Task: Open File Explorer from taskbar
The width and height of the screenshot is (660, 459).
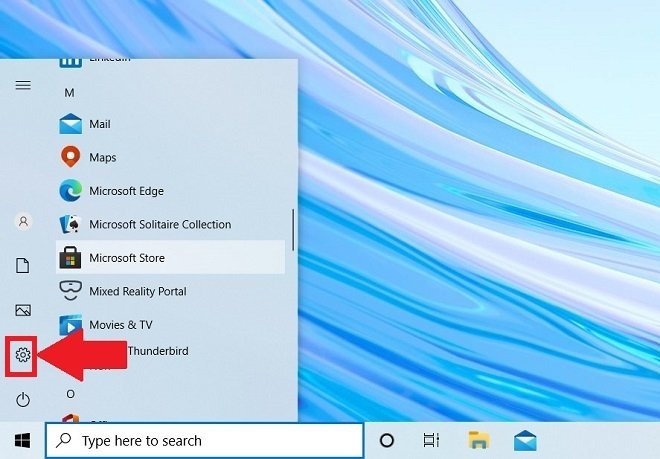Action: click(x=479, y=440)
